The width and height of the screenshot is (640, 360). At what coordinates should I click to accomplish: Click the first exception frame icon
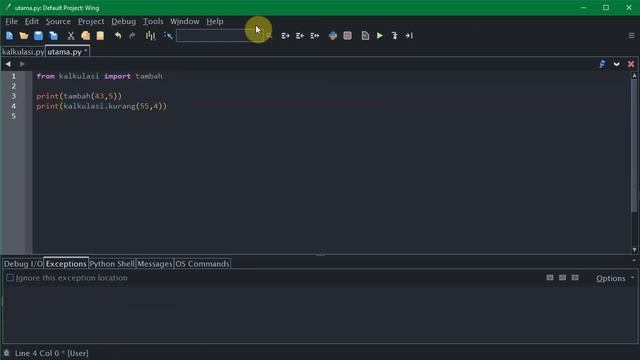[550, 278]
